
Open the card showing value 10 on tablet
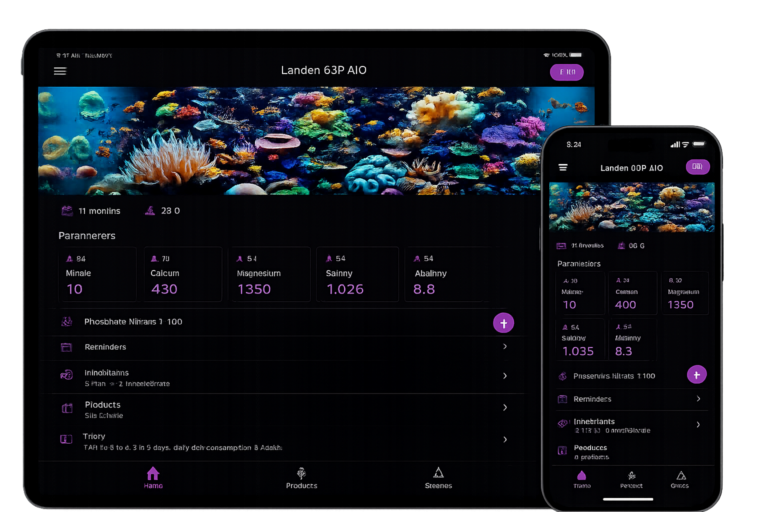coord(97,274)
